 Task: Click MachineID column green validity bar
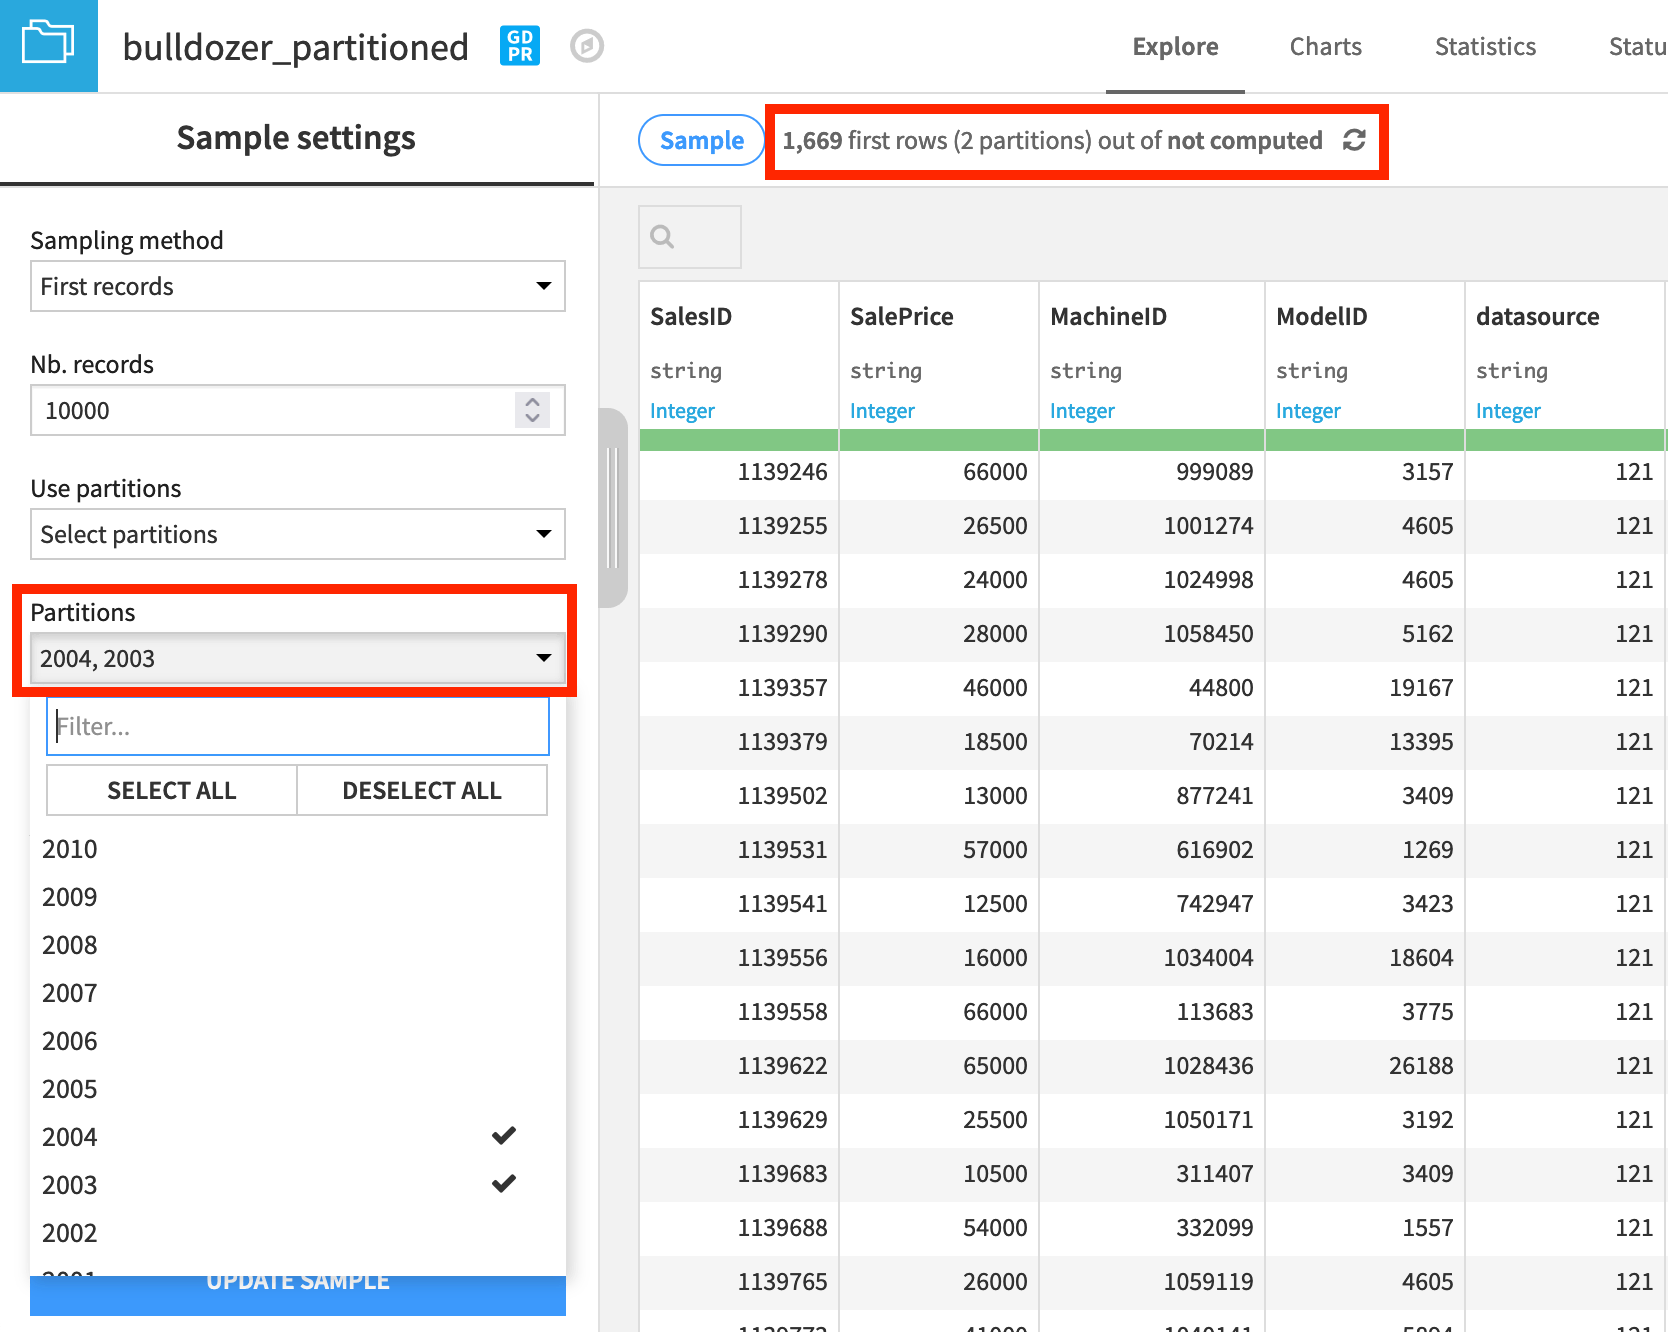click(1152, 440)
